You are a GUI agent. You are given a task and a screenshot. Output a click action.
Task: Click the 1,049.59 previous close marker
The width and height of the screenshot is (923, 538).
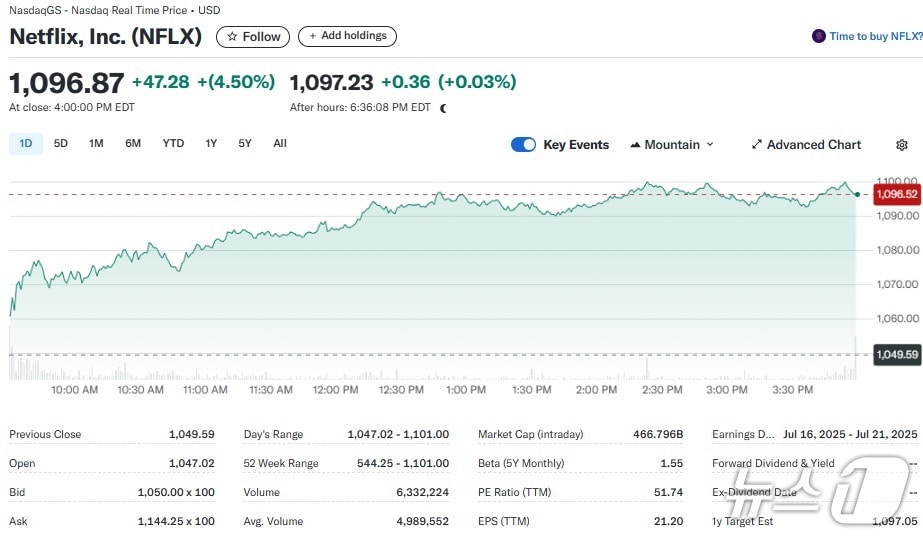click(x=895, y=354)
